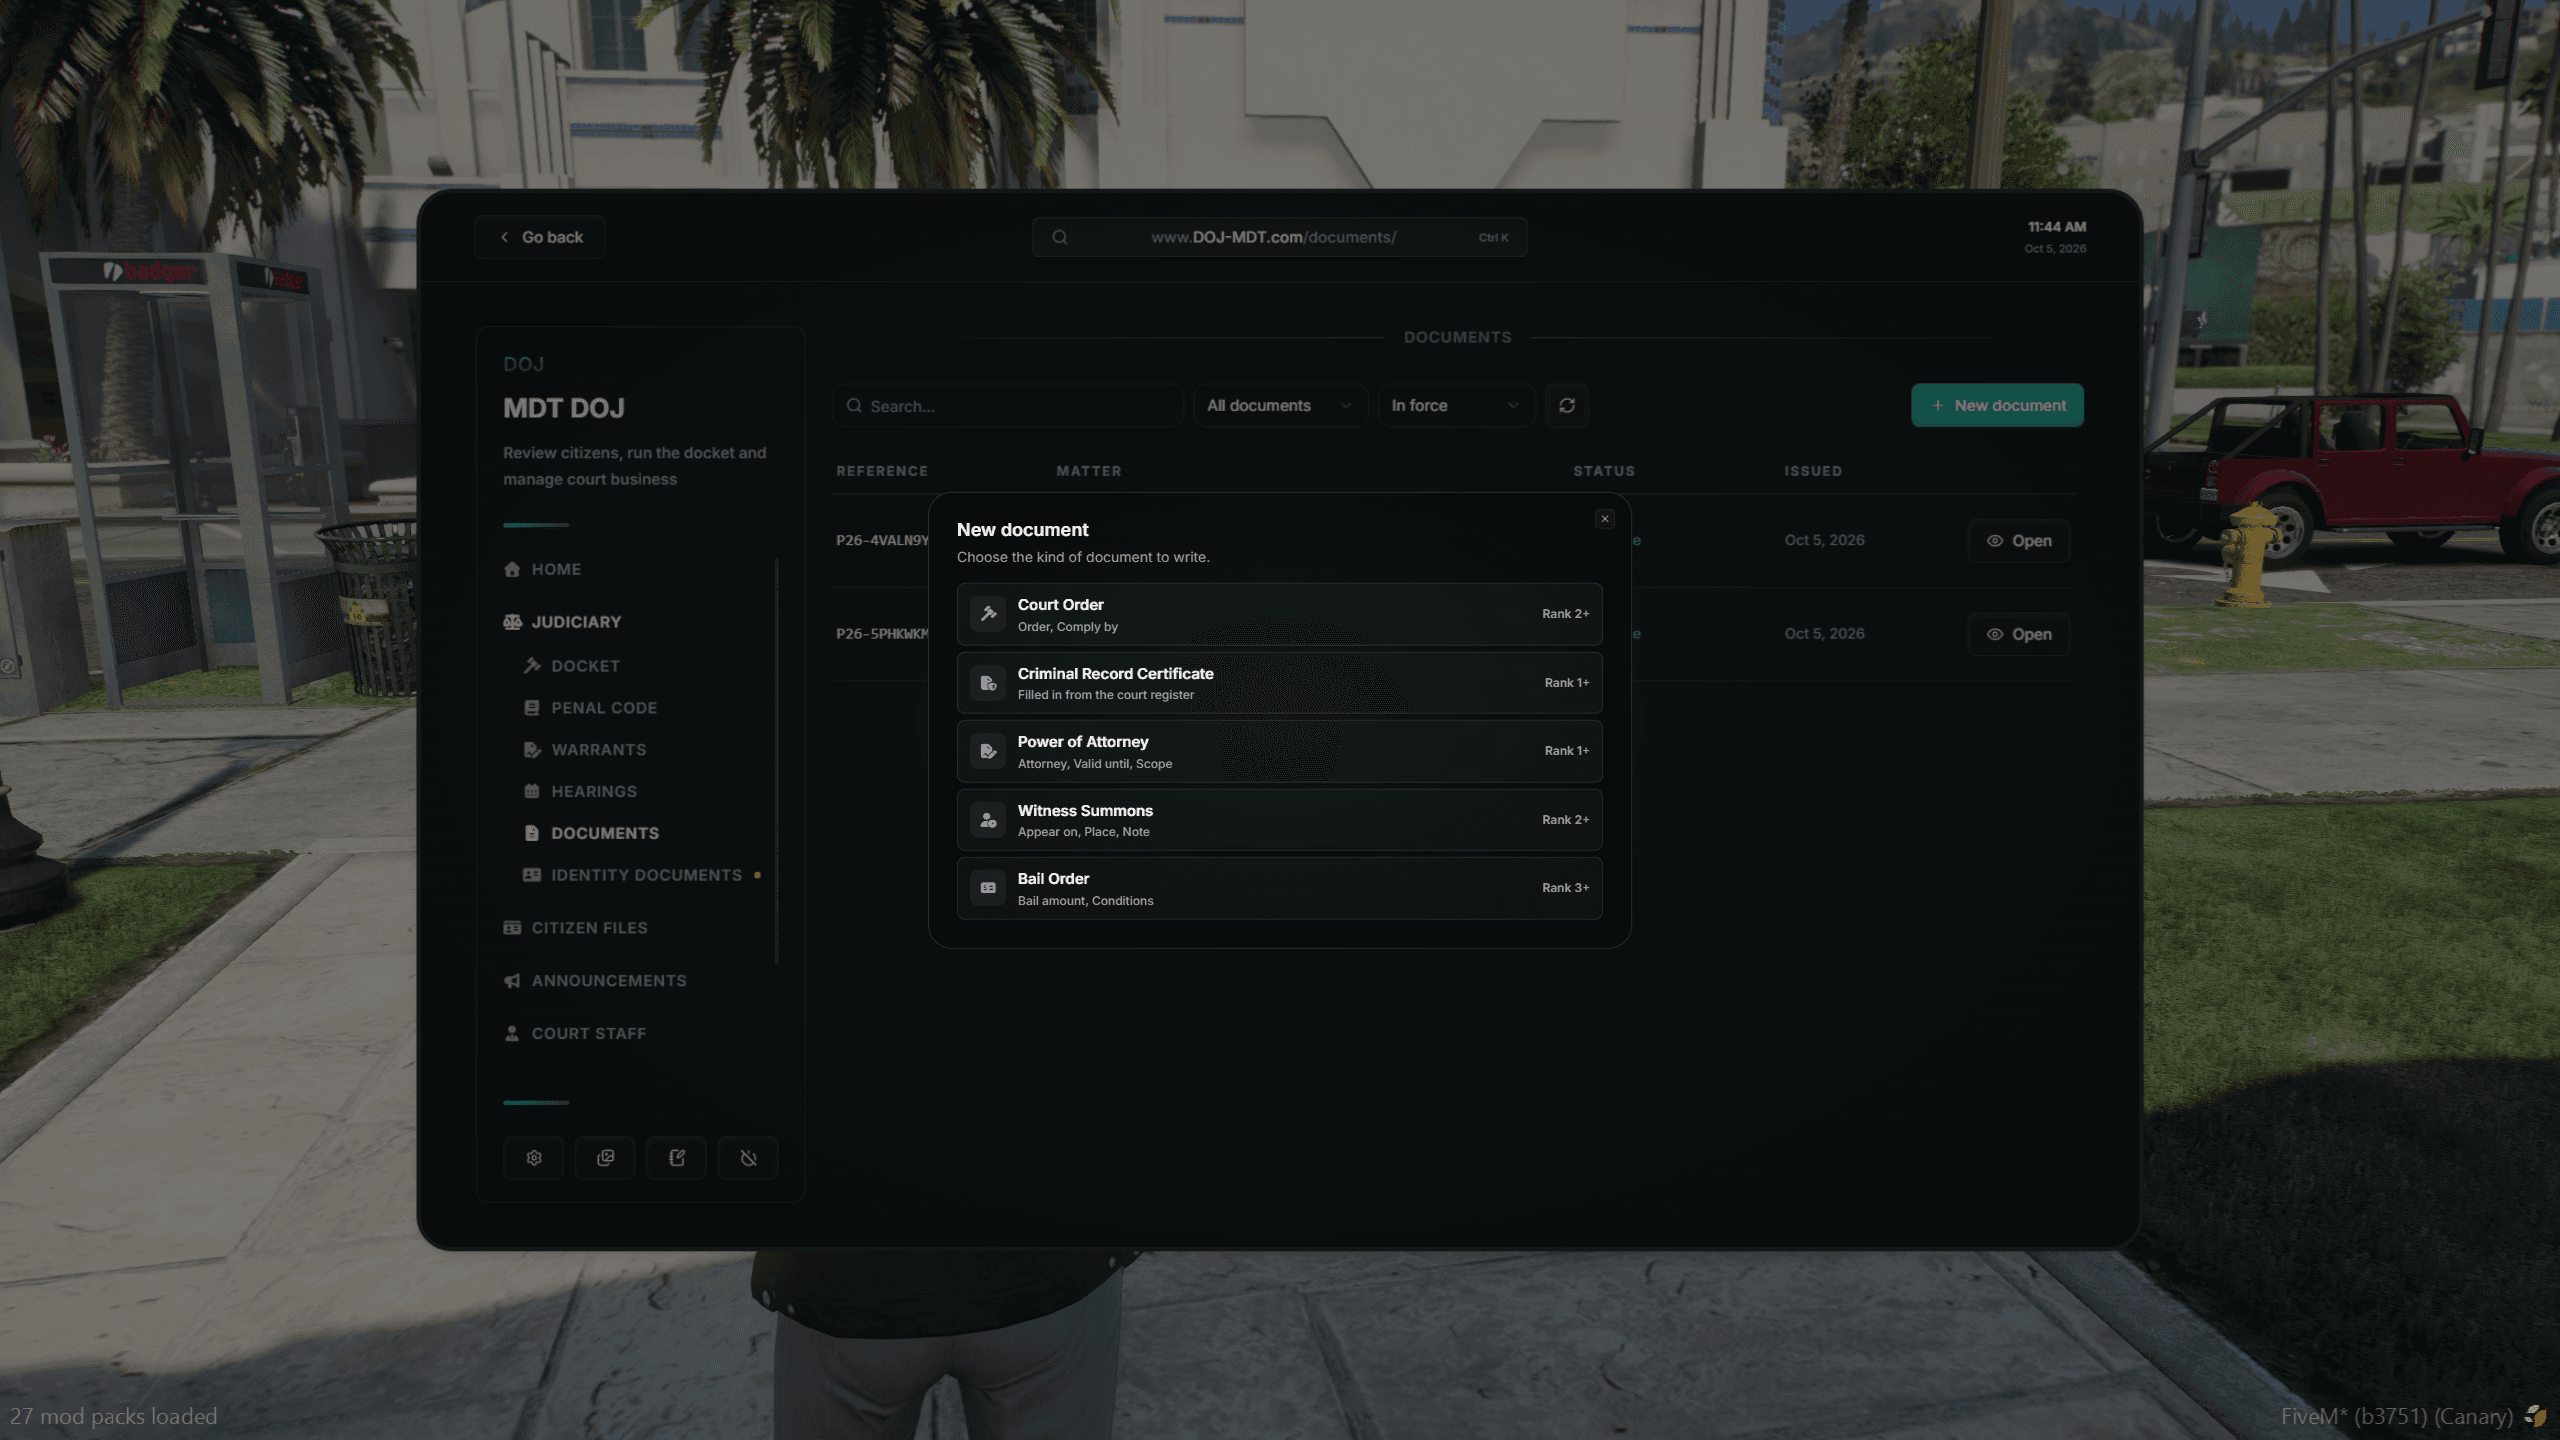Click the Bail Order card icon
The image size is (2560, 1440).
pos(988,888)
